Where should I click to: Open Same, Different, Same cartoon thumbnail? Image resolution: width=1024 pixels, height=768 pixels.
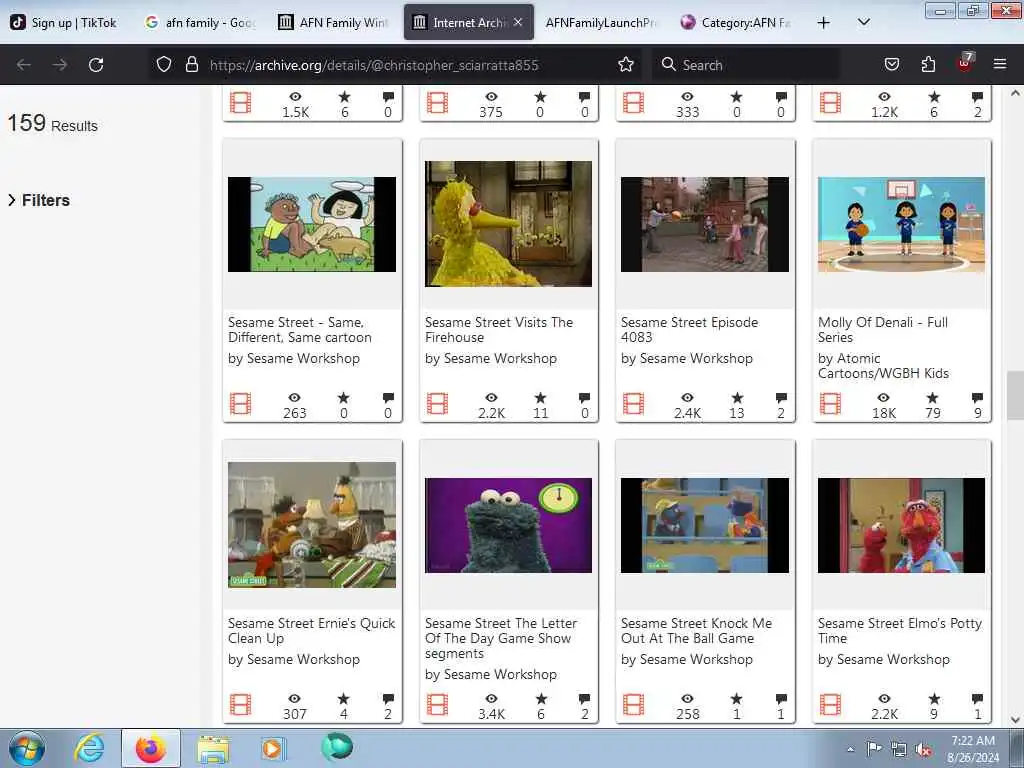(312, 224)
